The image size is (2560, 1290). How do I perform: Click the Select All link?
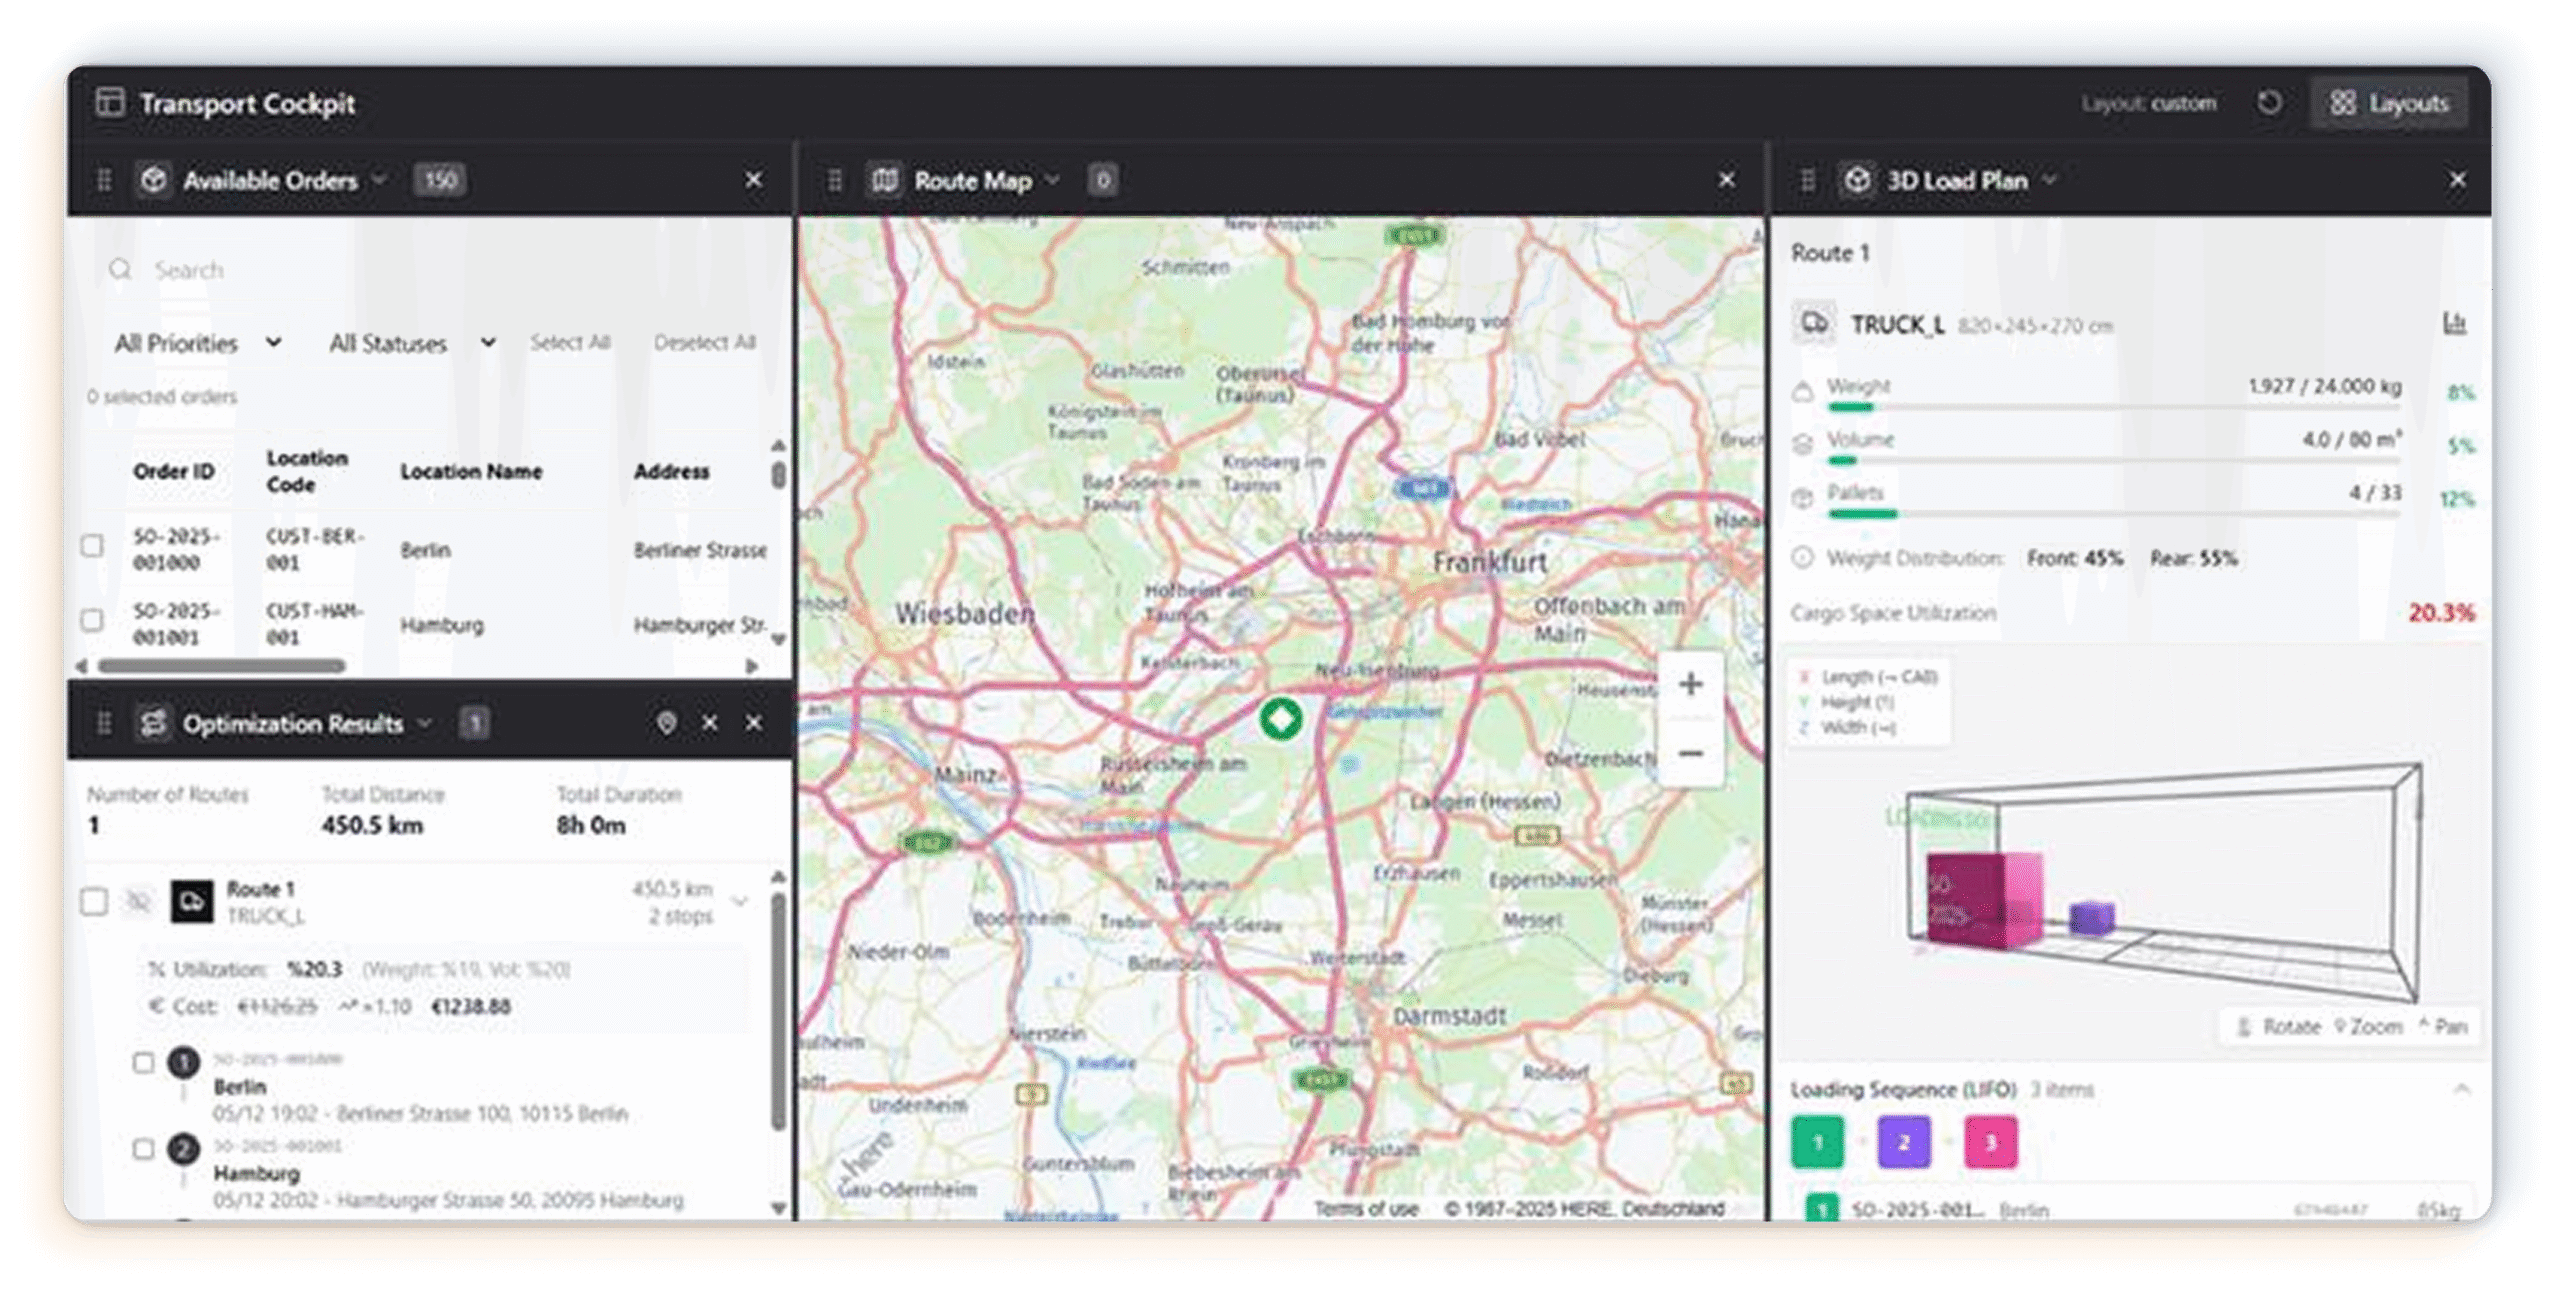pyautogui.click(x=570, y=343)
